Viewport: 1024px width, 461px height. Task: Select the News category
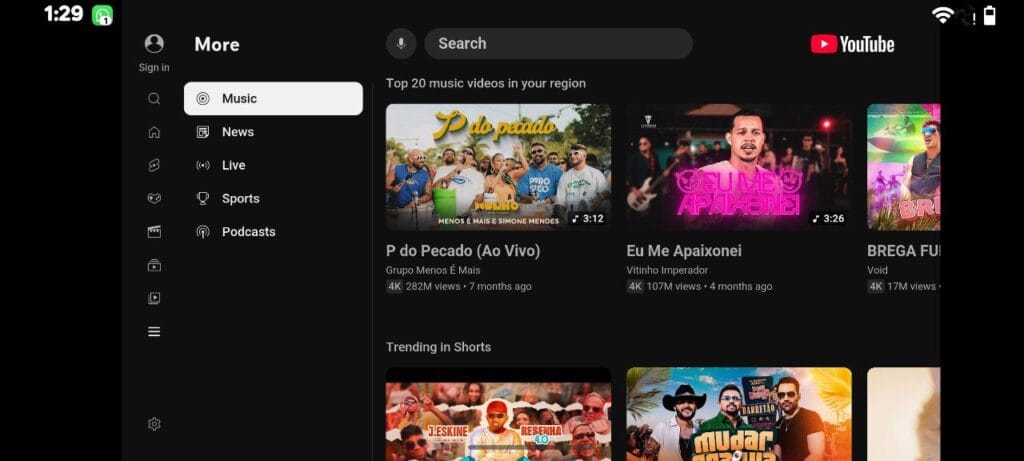coord(273,132)
